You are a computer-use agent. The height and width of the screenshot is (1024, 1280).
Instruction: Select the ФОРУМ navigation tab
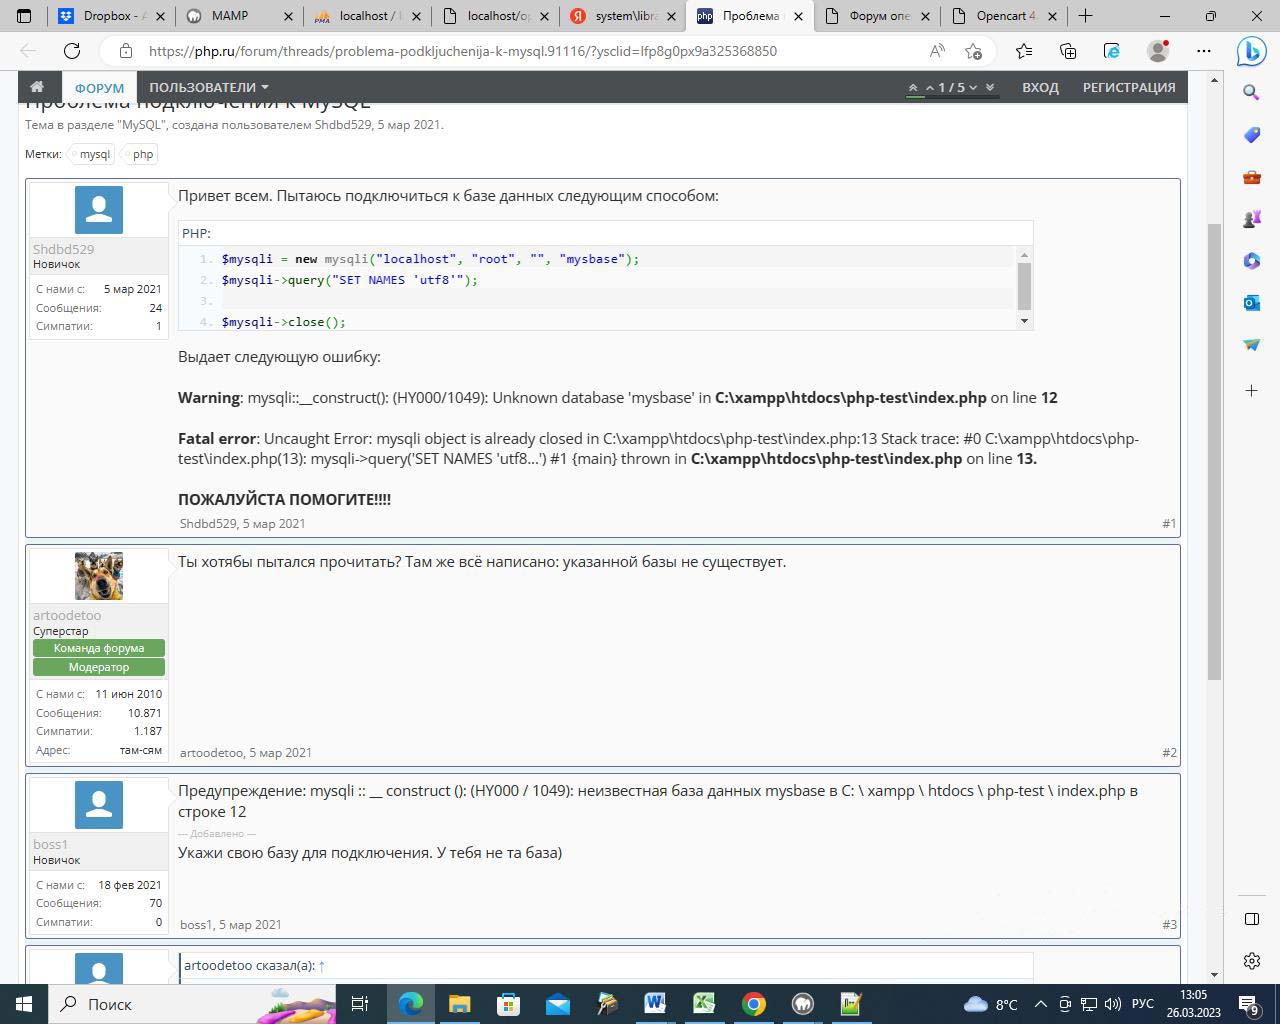(x=99, y=88)
